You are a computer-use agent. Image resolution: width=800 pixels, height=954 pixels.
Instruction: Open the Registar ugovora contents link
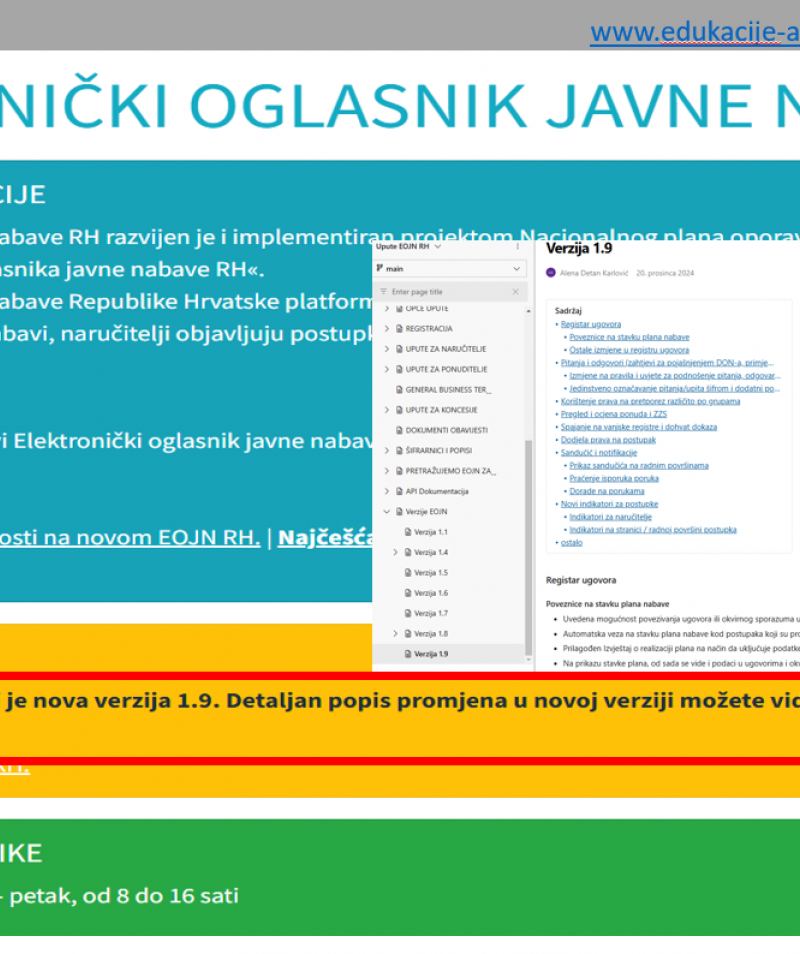[x=591, y=324]
